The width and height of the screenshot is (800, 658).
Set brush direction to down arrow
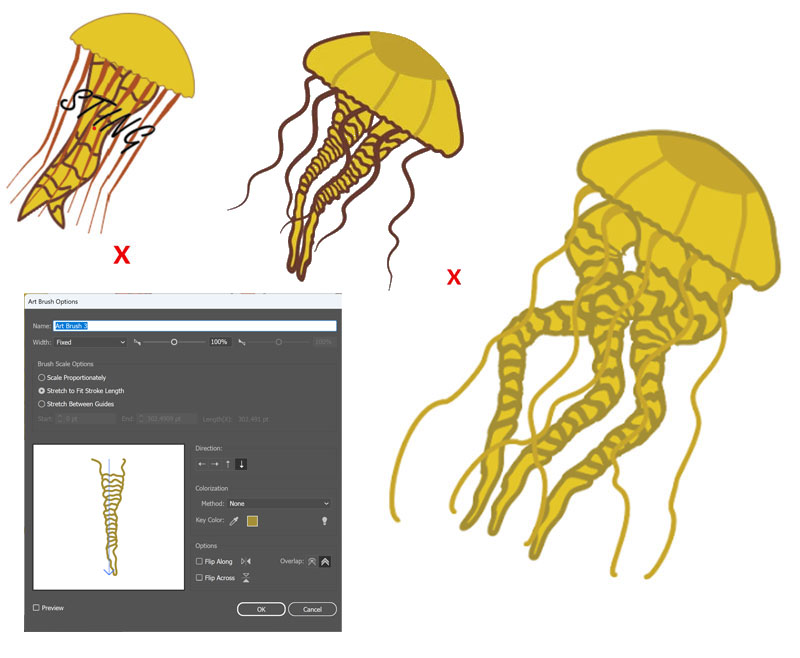241,464
